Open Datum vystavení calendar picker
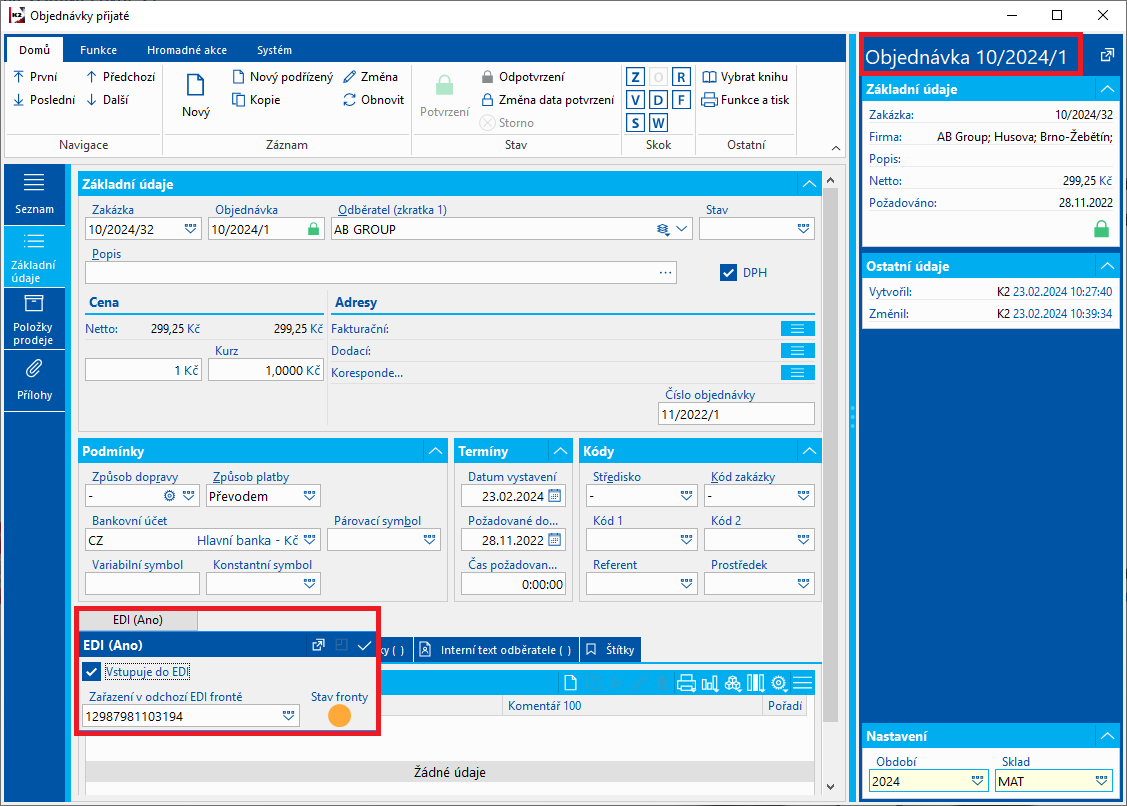 click(555, 496)
